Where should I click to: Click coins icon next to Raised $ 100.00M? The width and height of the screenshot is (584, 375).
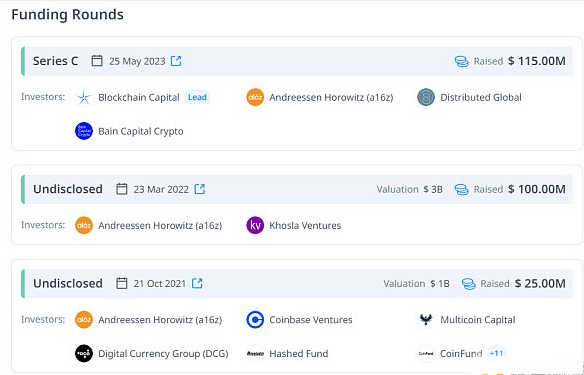pyautogui.click(x=461, y=189)
